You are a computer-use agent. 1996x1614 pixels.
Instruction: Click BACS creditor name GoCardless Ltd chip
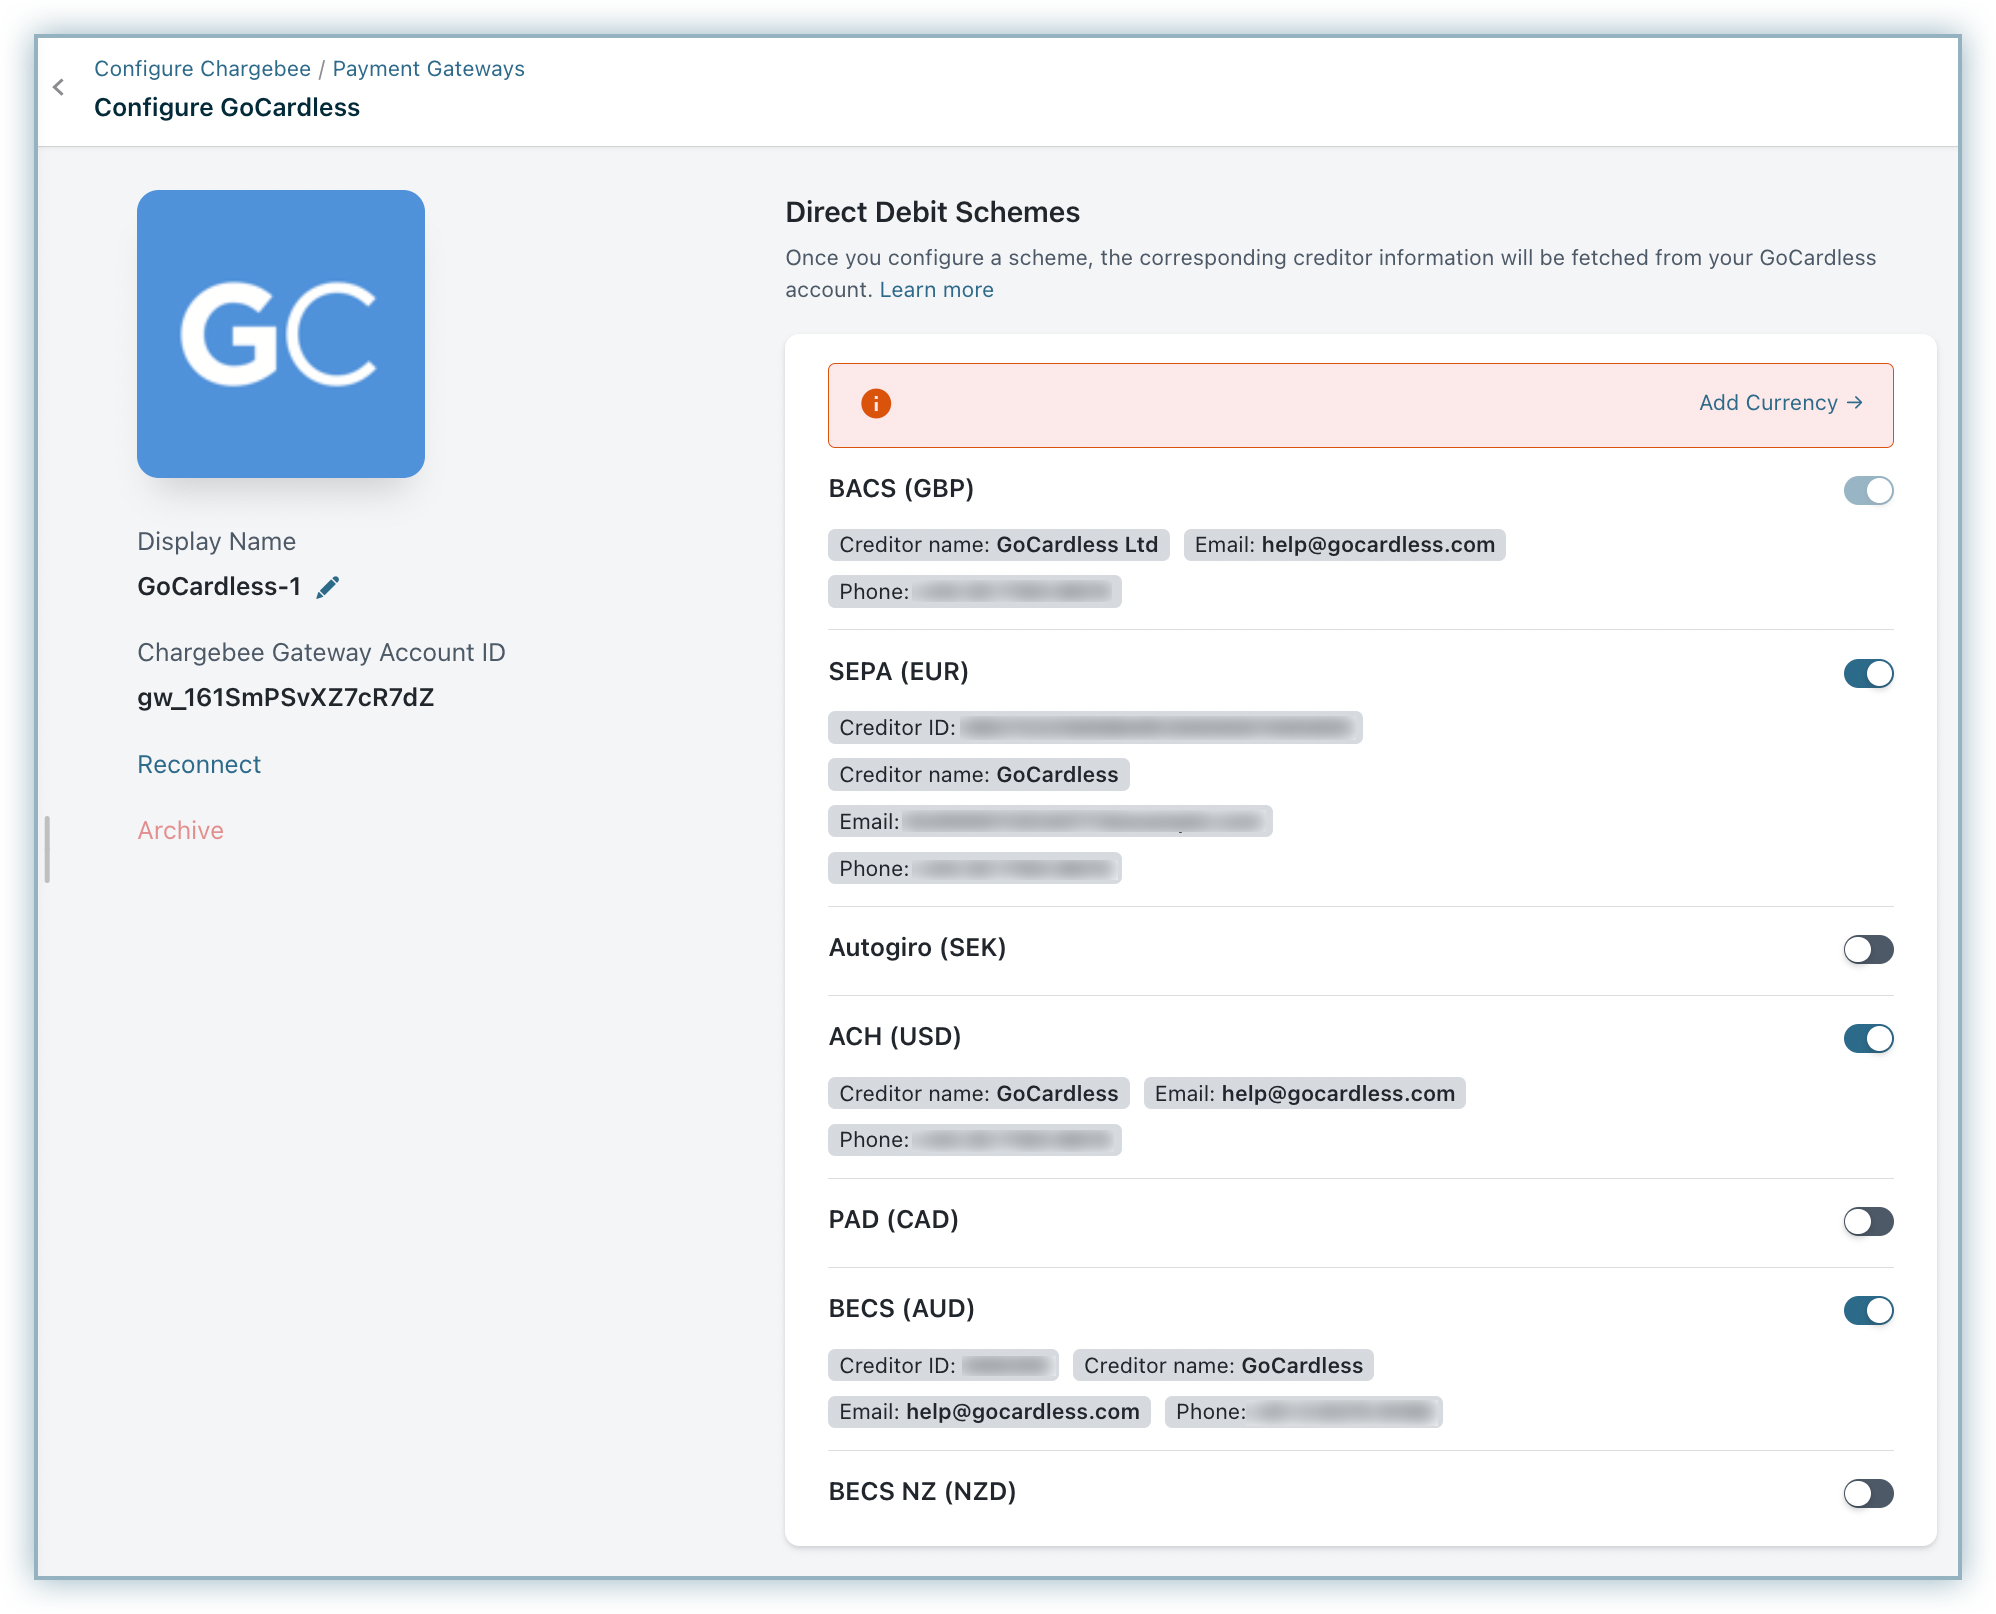[998, 545]
